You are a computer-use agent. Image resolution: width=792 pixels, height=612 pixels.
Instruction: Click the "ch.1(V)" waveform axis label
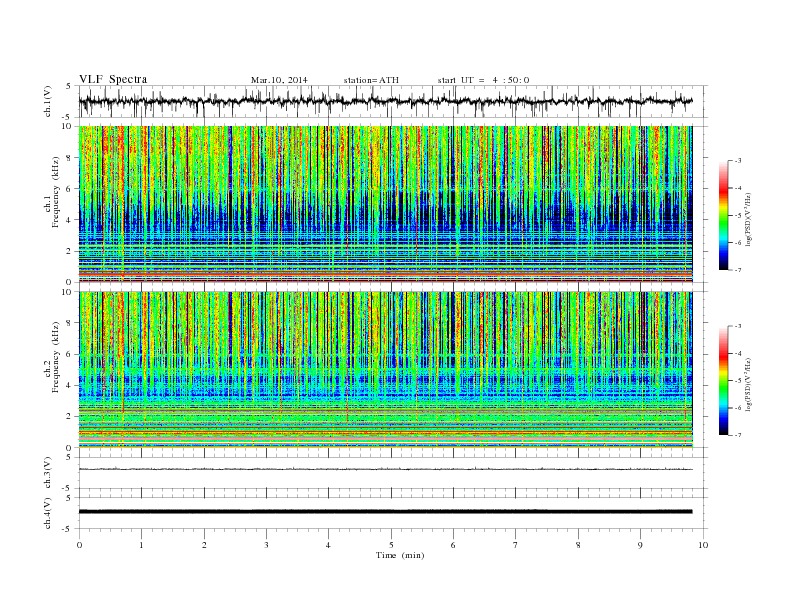point(48,101)
